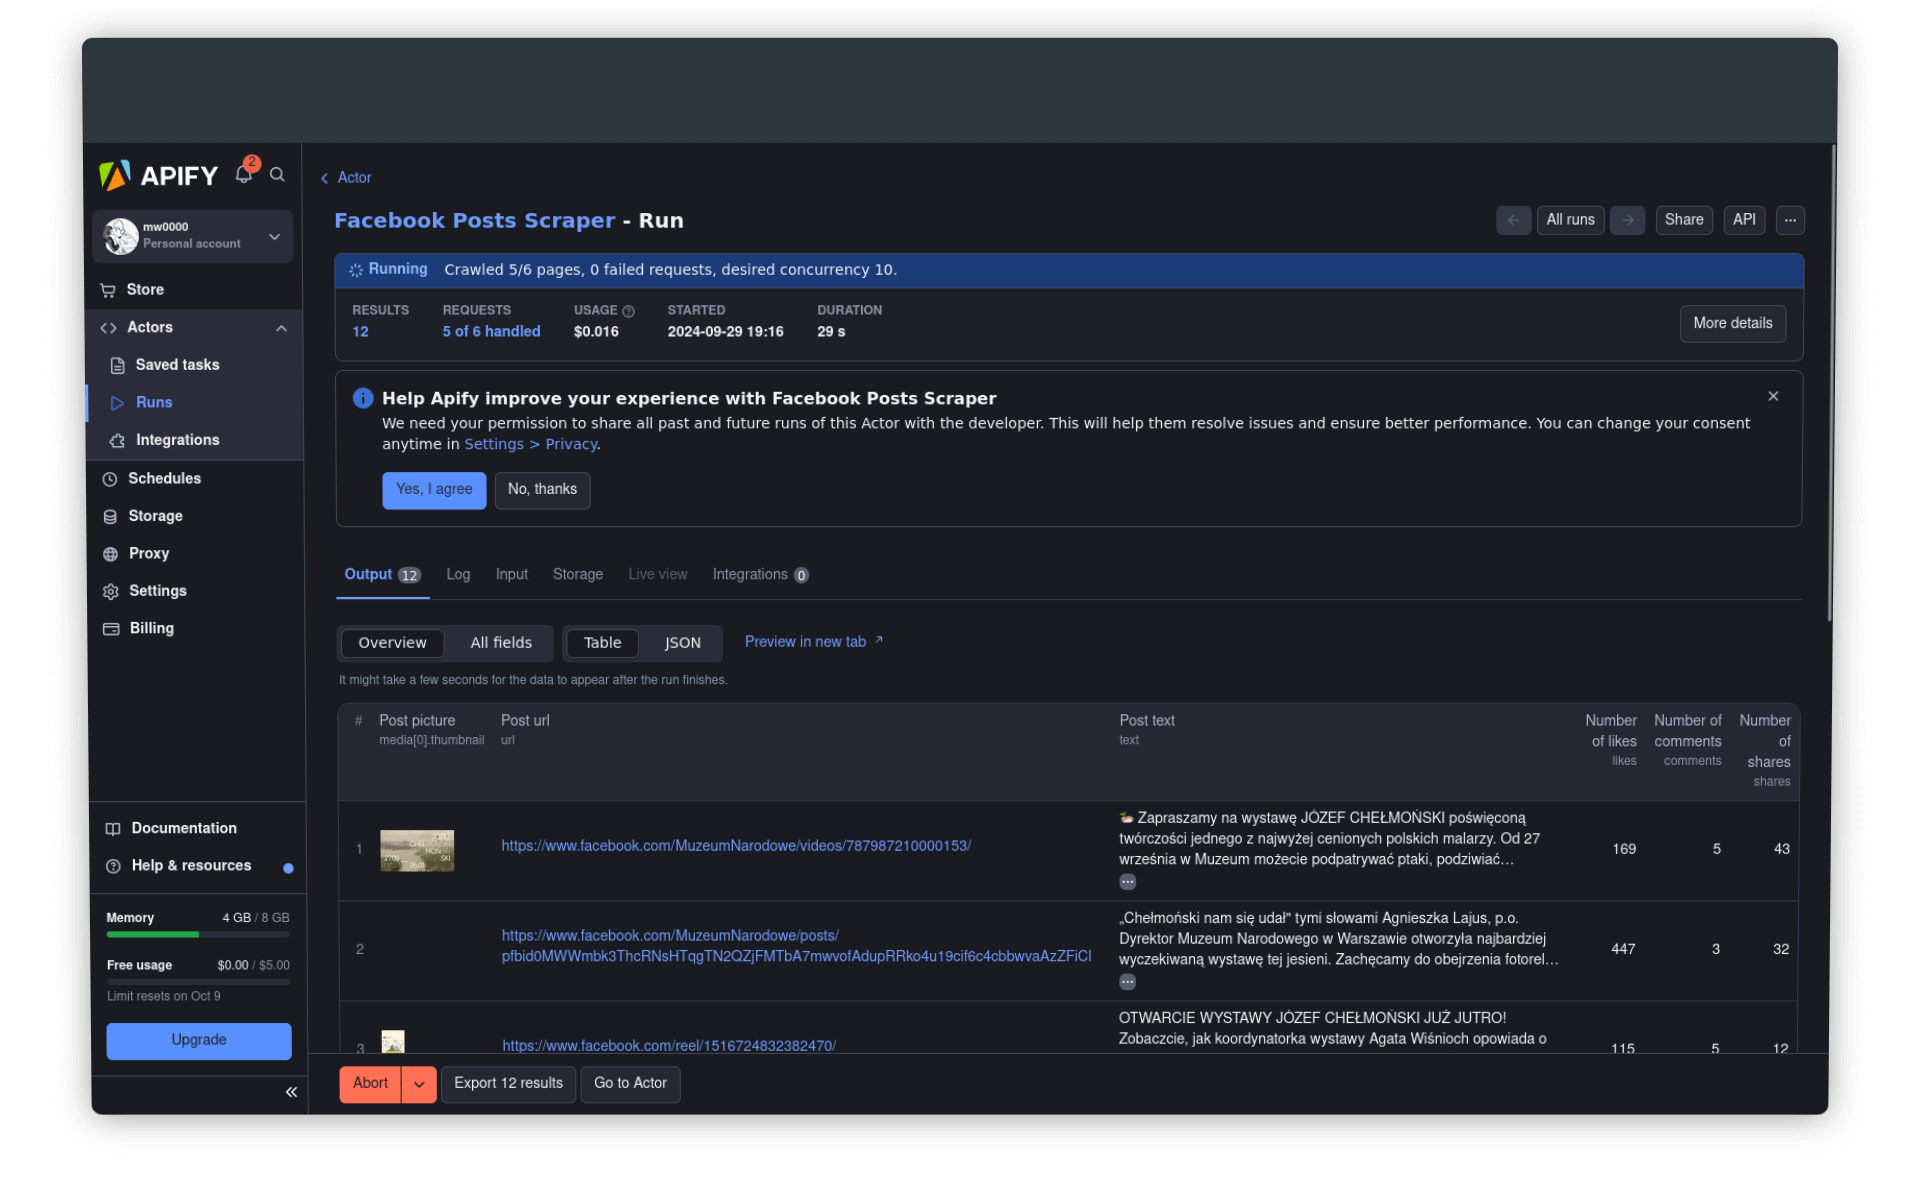Open search with the magnifier icon
Viewport: 1920px width, 1200px height.
(277, 175)
